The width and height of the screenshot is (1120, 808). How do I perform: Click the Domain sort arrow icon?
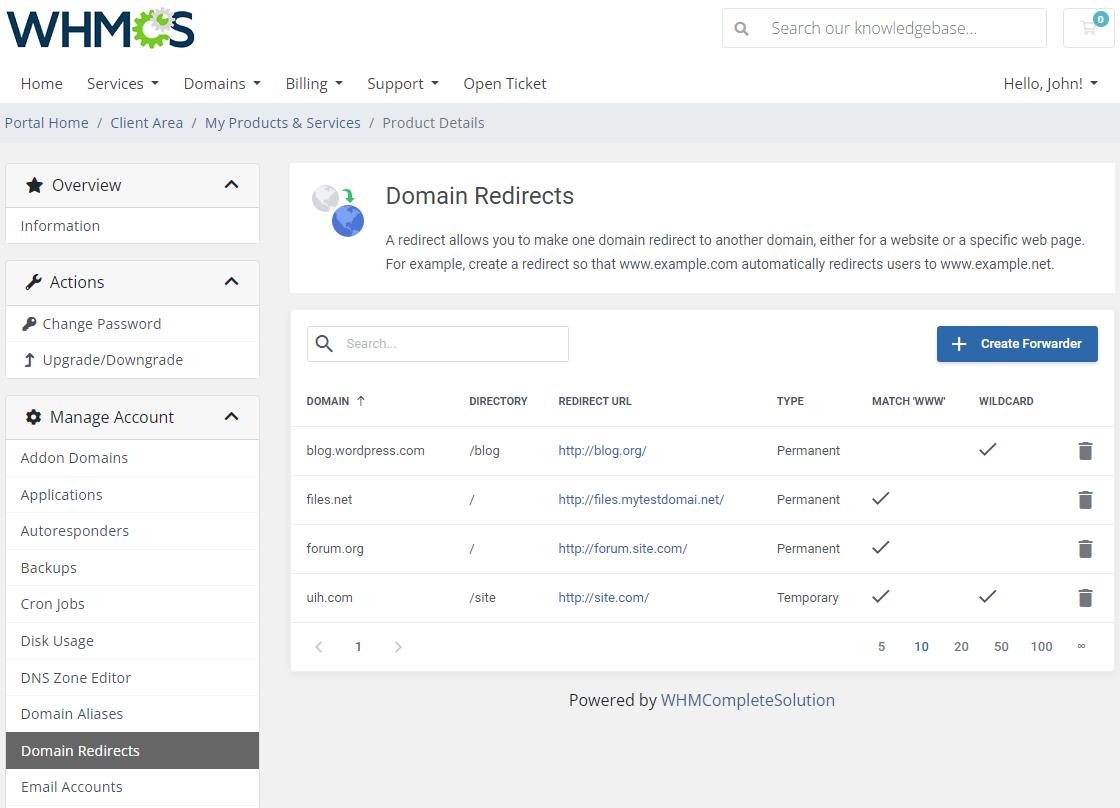pos(361,401)
